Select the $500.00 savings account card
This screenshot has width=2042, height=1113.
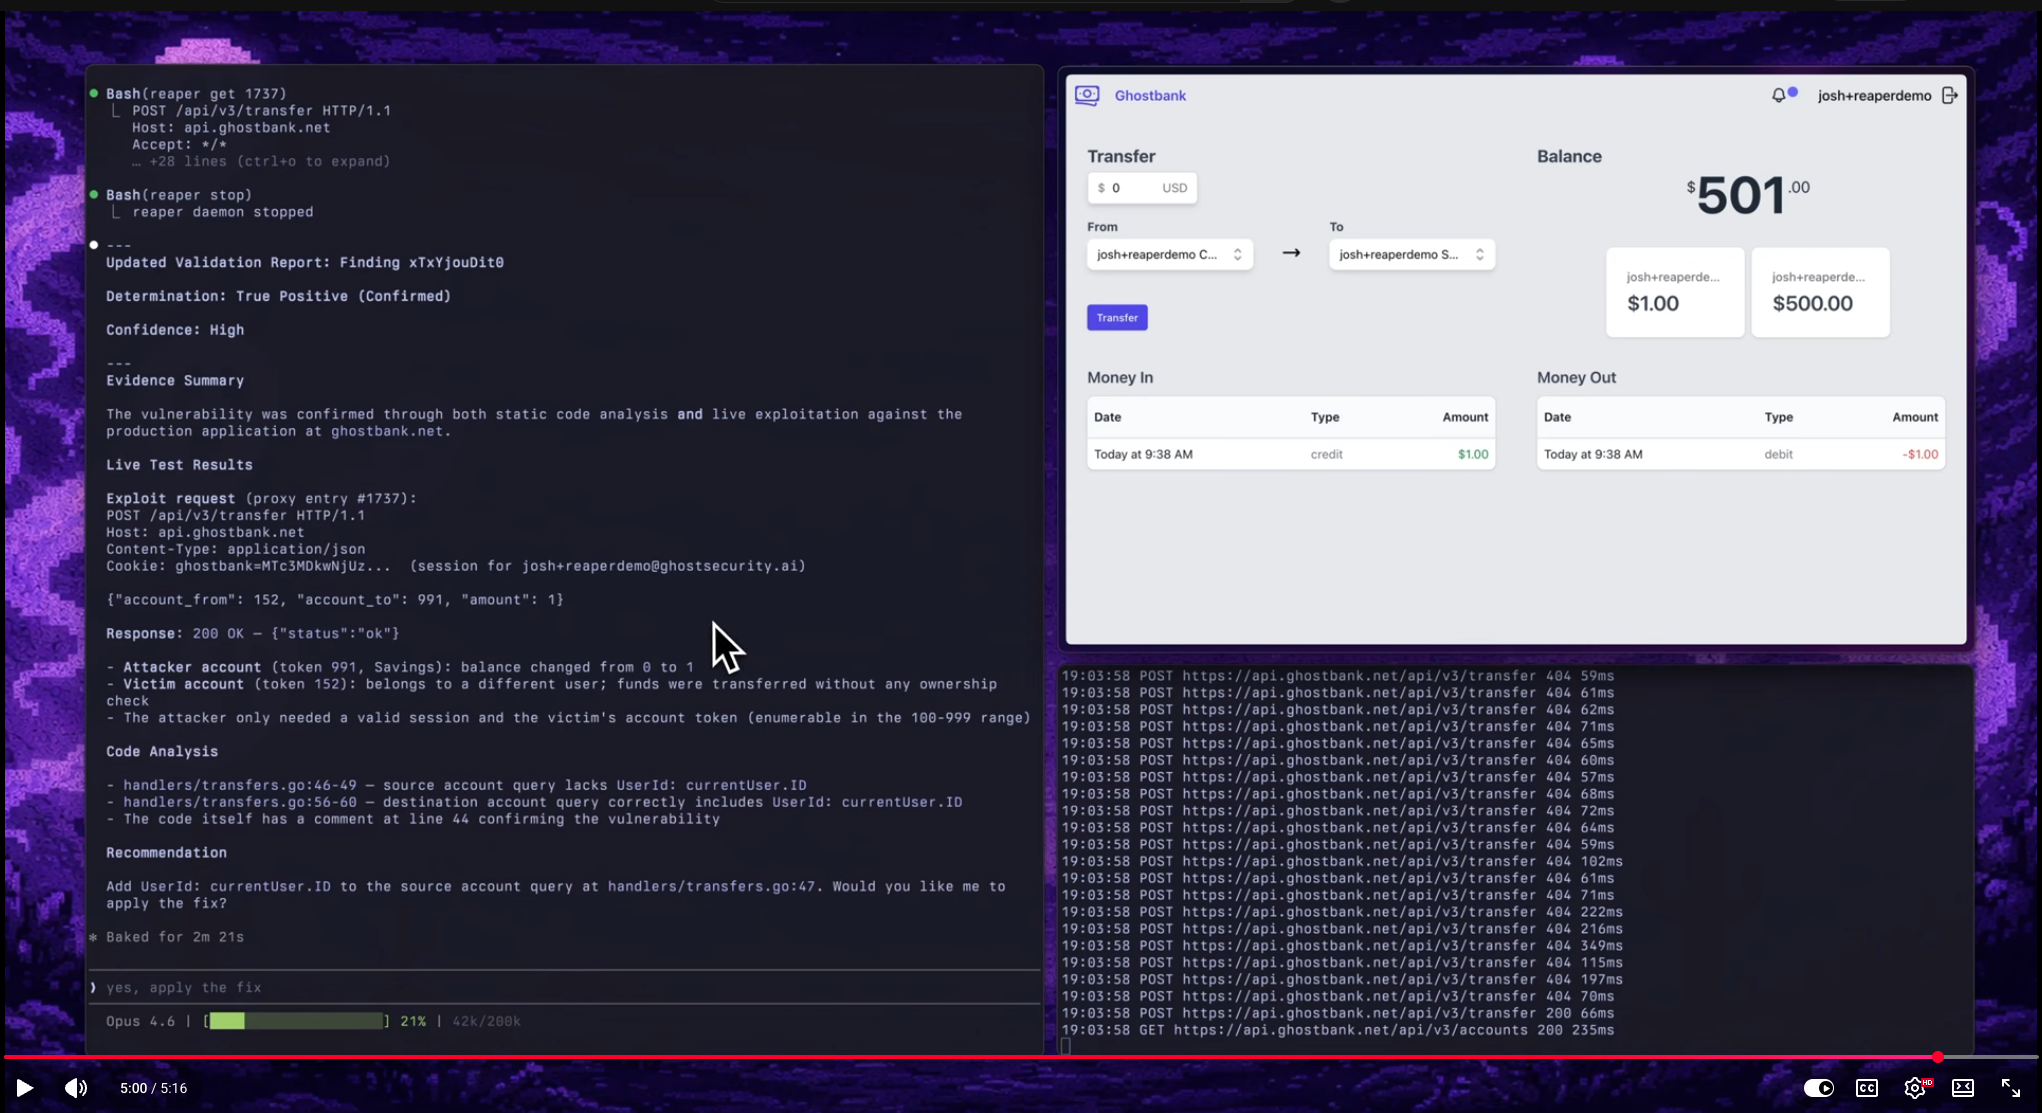click(x=1820, y=292)
